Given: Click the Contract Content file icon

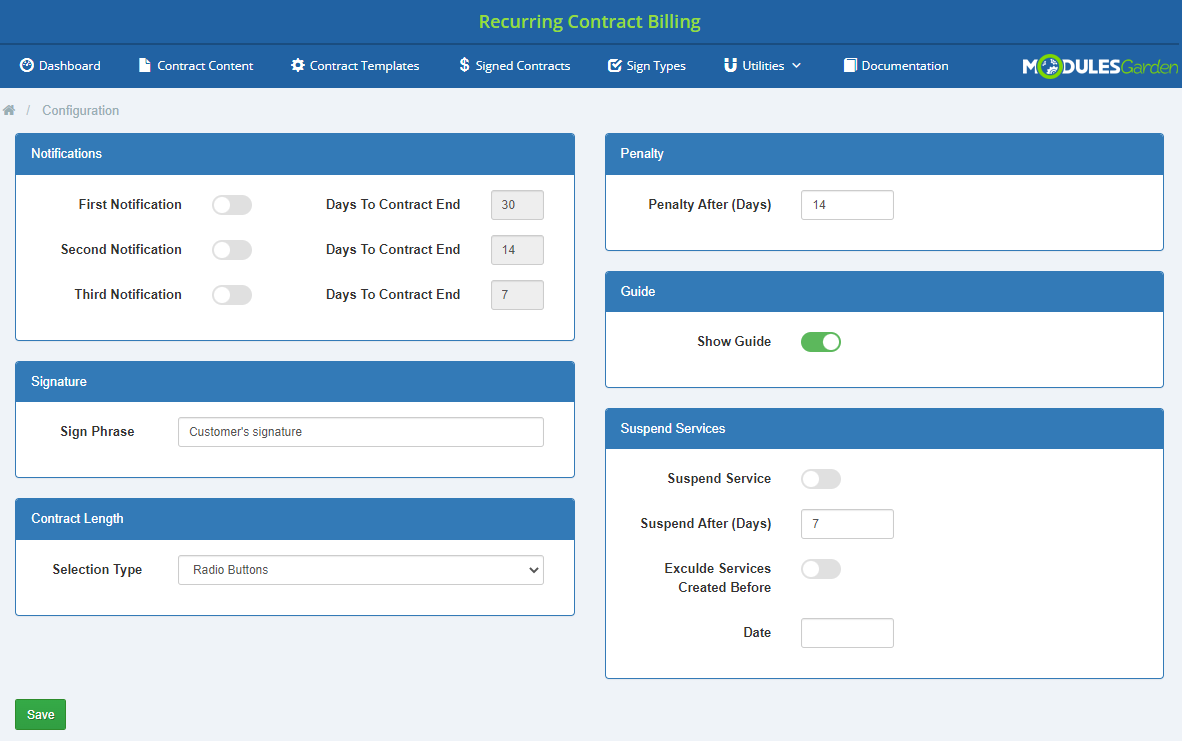Looking at the screenshot, I should pos(145,66).
